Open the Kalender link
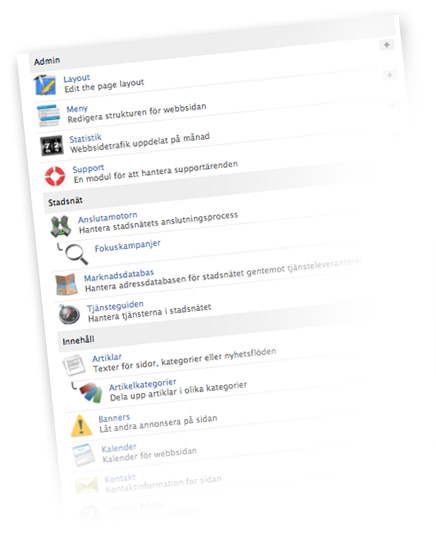 (x=119, y=448)
